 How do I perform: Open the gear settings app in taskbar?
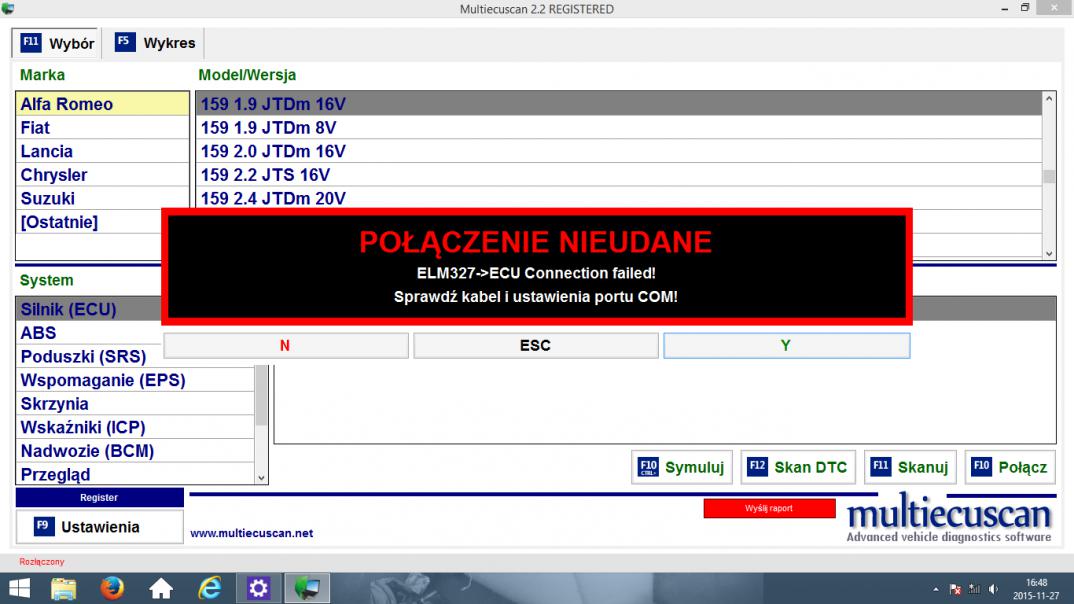coord(258,588)
